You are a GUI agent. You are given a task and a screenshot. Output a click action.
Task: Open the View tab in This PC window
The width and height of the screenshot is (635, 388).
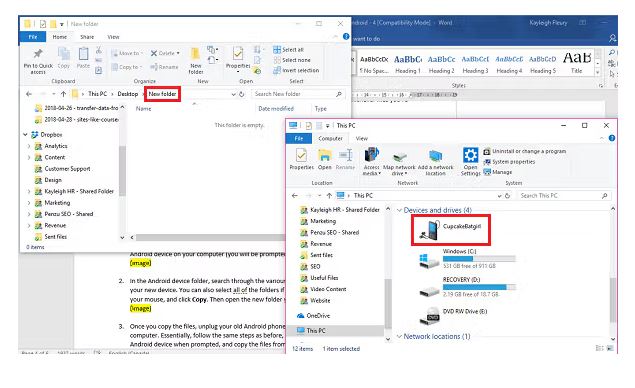click(362, 139)
